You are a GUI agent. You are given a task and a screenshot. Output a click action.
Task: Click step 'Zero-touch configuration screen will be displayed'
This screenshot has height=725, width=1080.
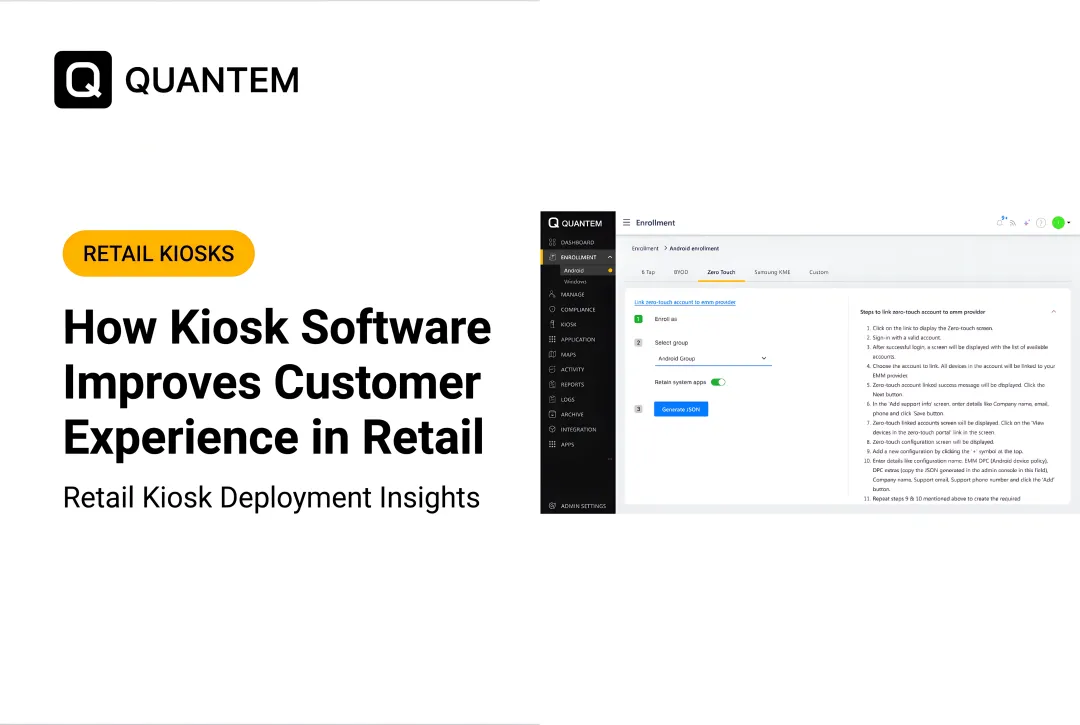coord(933,442)
